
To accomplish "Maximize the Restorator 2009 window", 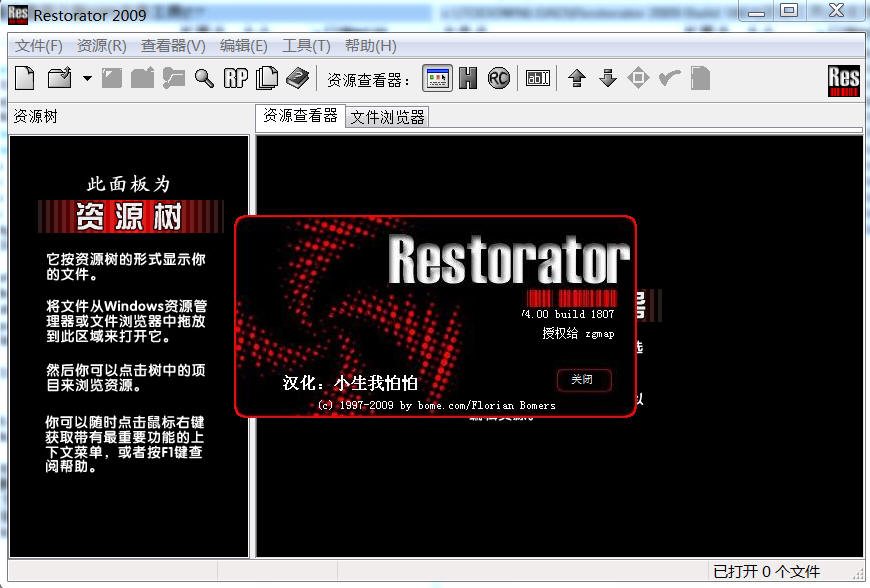I will 788,11.
